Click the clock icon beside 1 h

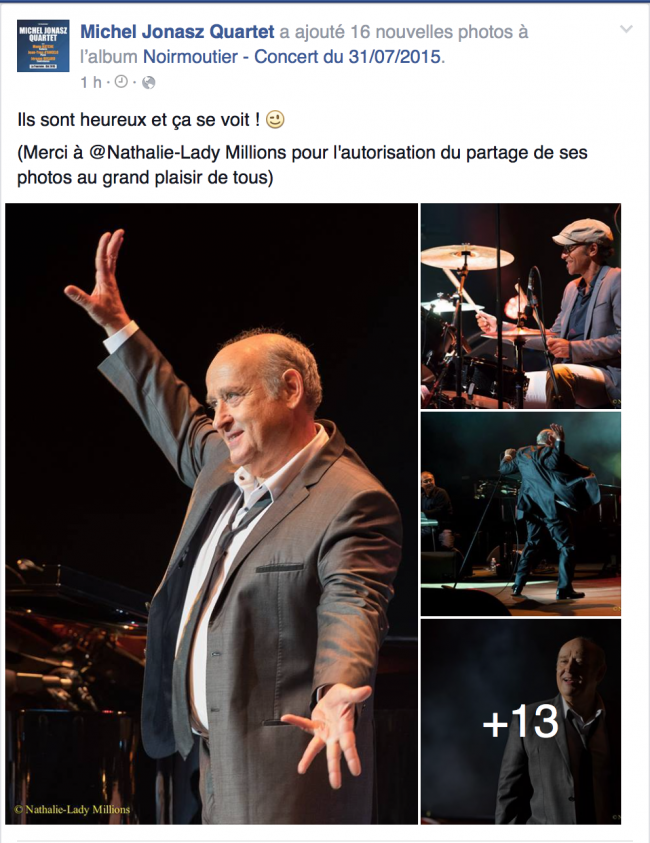[122, 82]
